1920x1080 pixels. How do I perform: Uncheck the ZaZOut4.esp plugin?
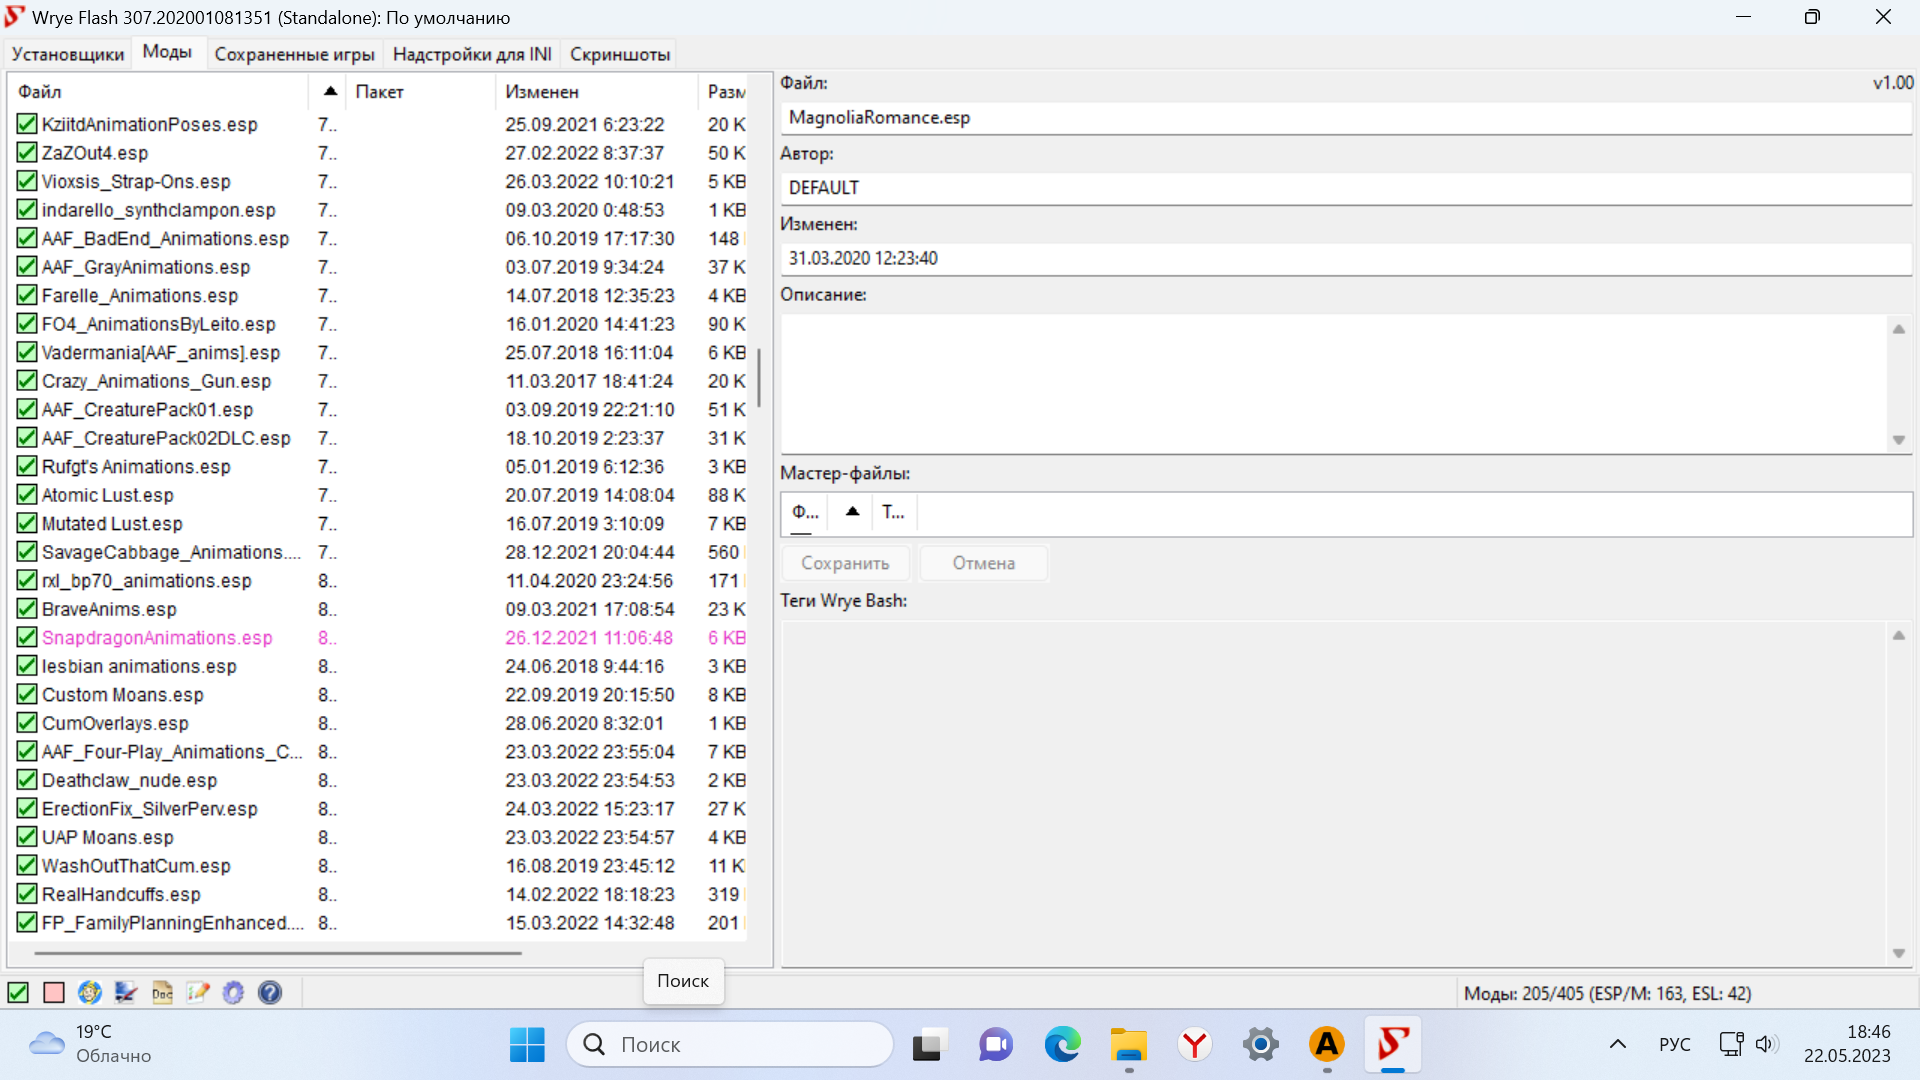pyautogui.click(x=27, y=153)
